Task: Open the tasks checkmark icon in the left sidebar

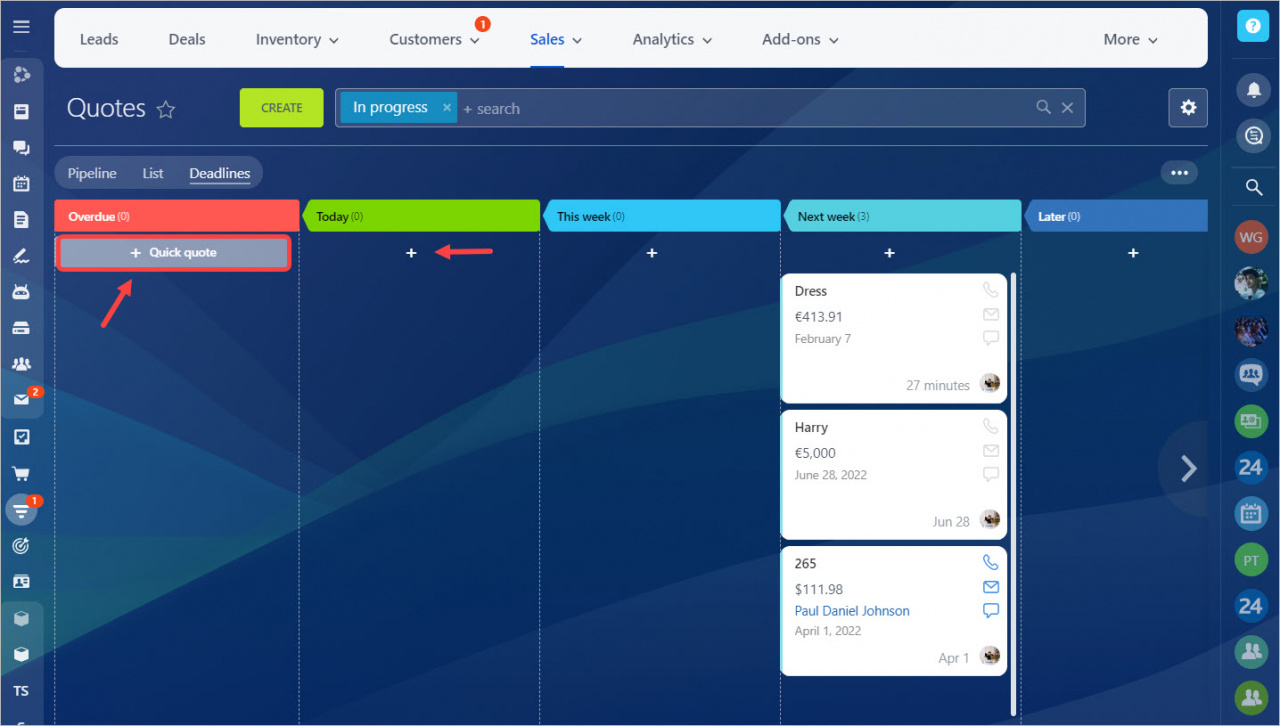Action: point(21,437)
